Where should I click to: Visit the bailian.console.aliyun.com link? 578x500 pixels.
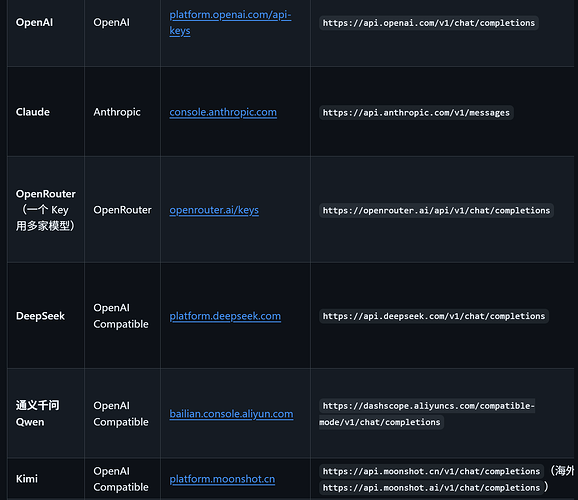point(231,414)
